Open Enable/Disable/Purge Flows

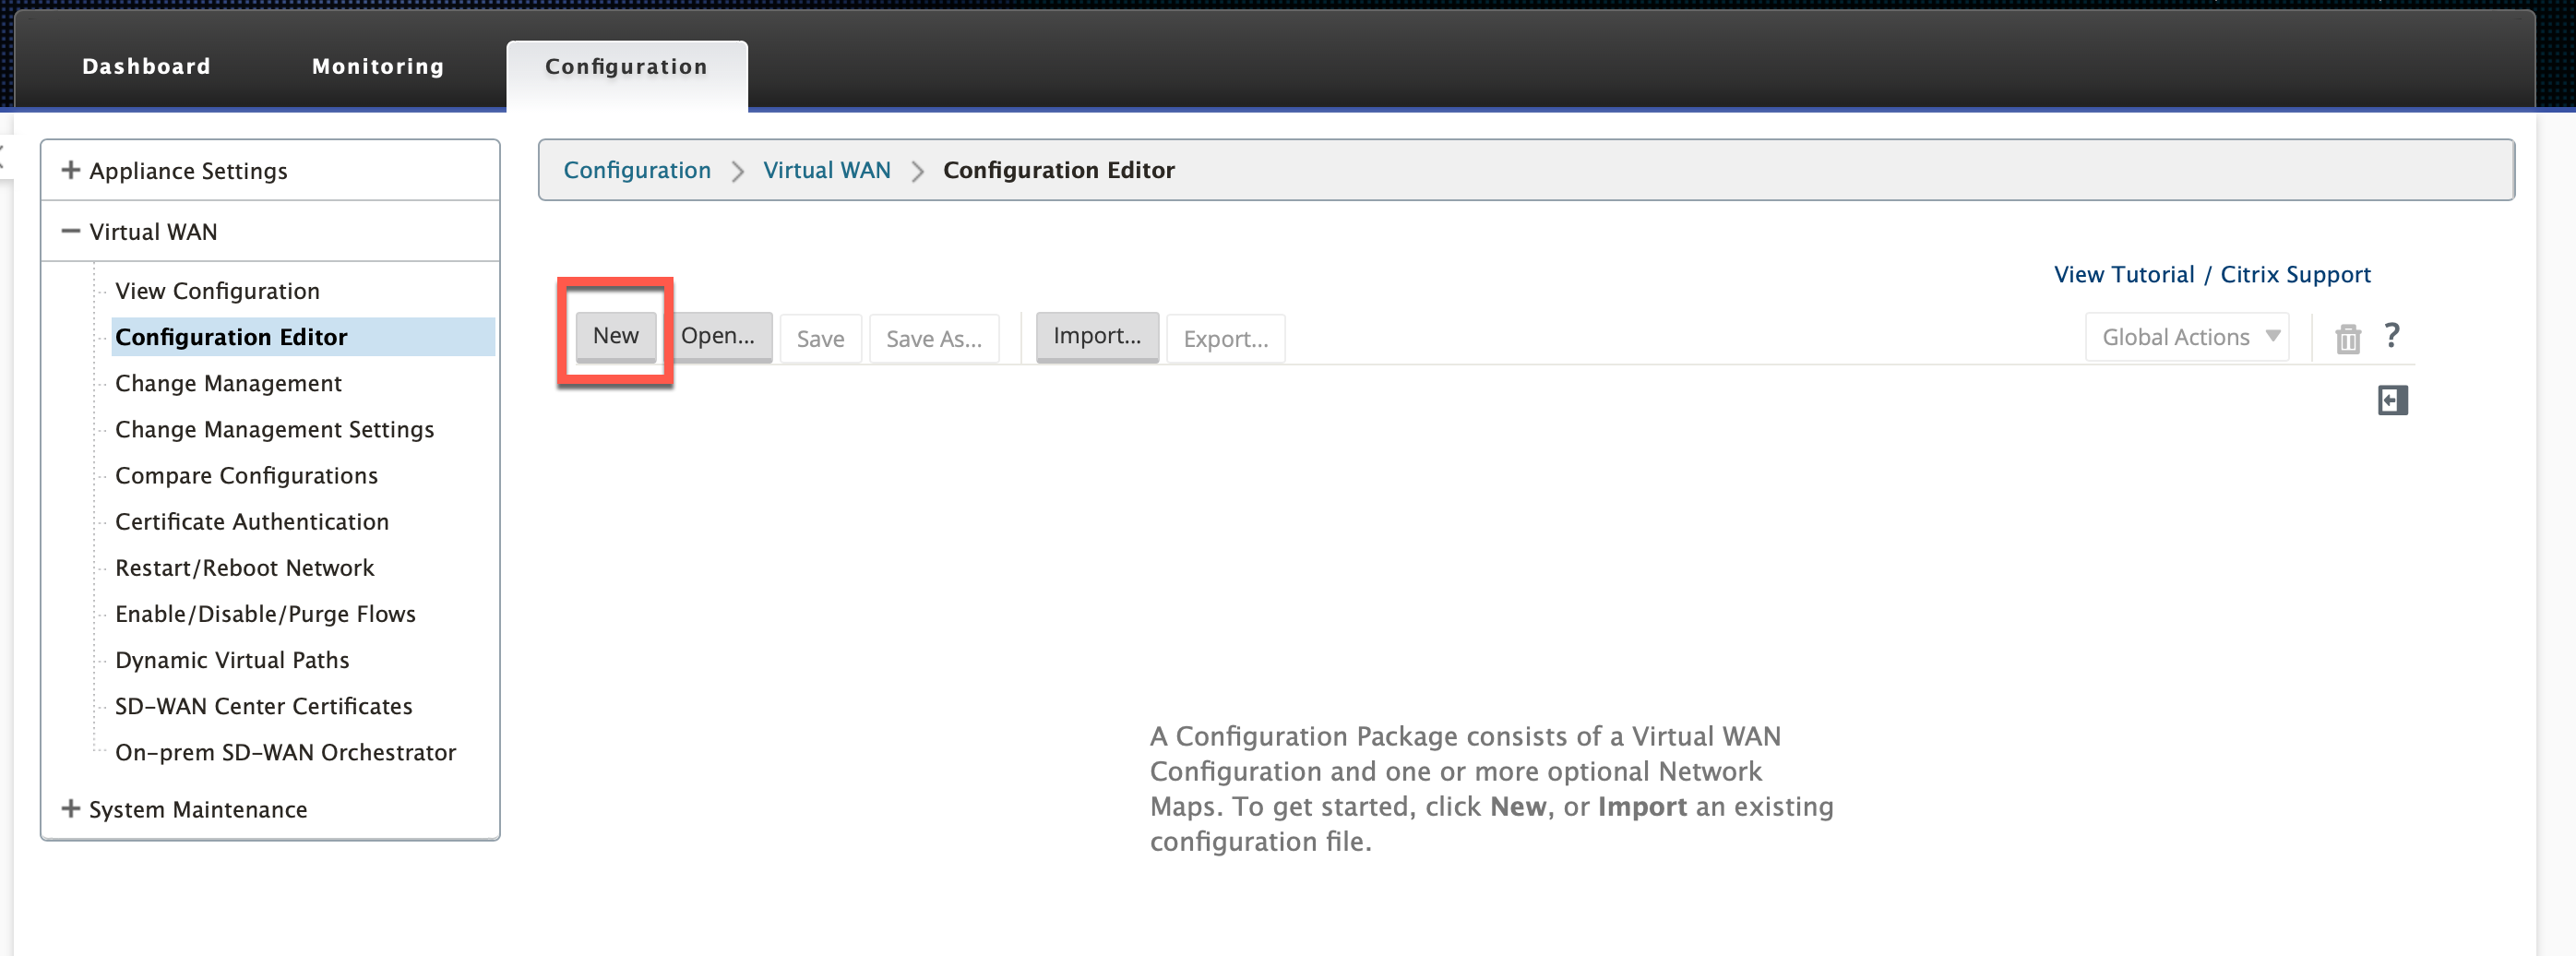[x=265, y=613]
